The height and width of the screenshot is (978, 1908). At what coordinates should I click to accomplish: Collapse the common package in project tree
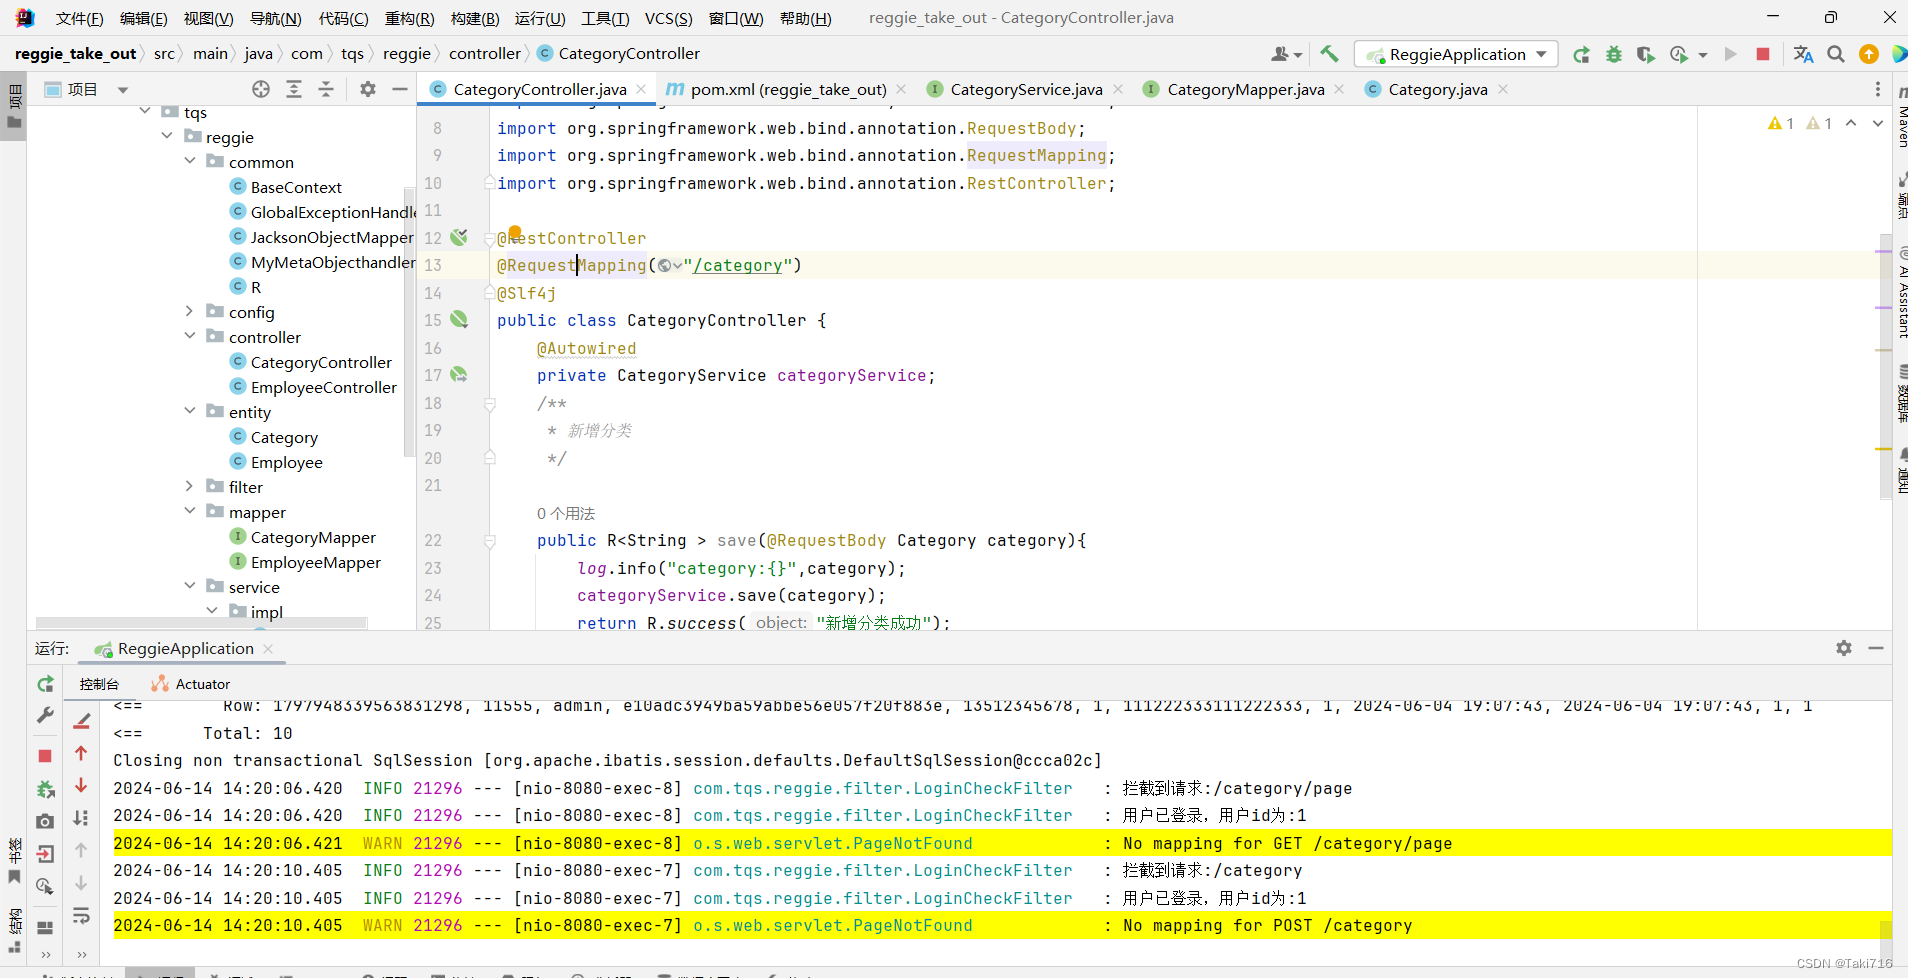(189, 161)
